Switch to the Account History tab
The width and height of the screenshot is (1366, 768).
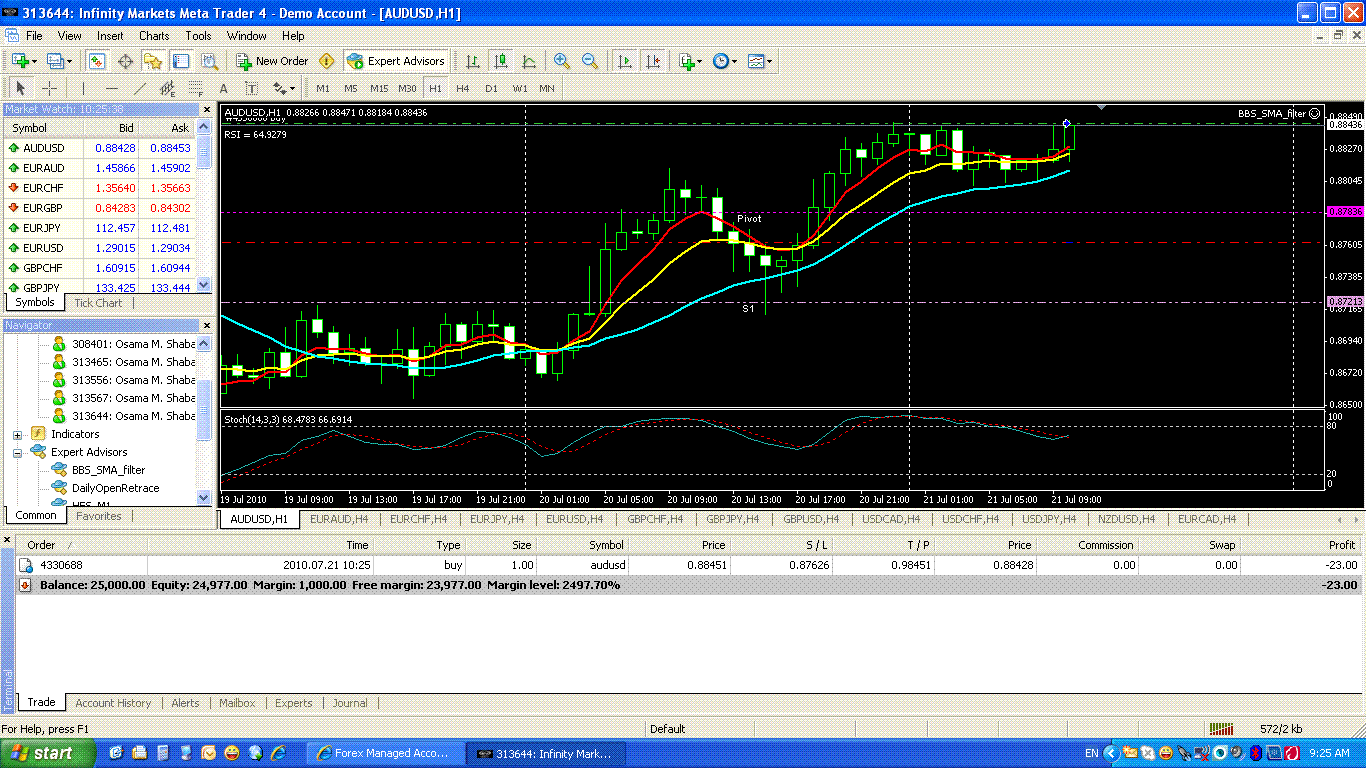(113, 703)
